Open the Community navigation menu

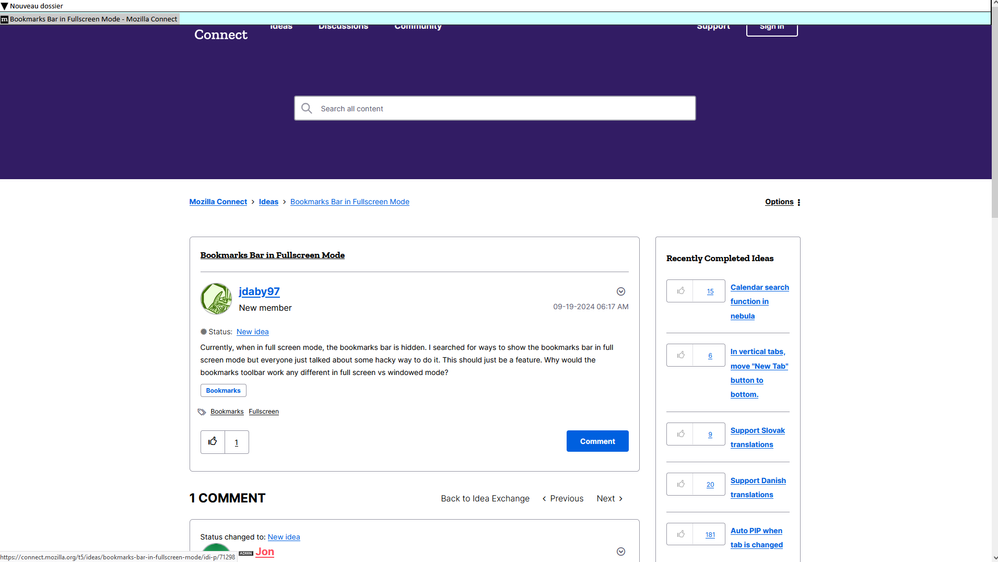click(418, 26)
